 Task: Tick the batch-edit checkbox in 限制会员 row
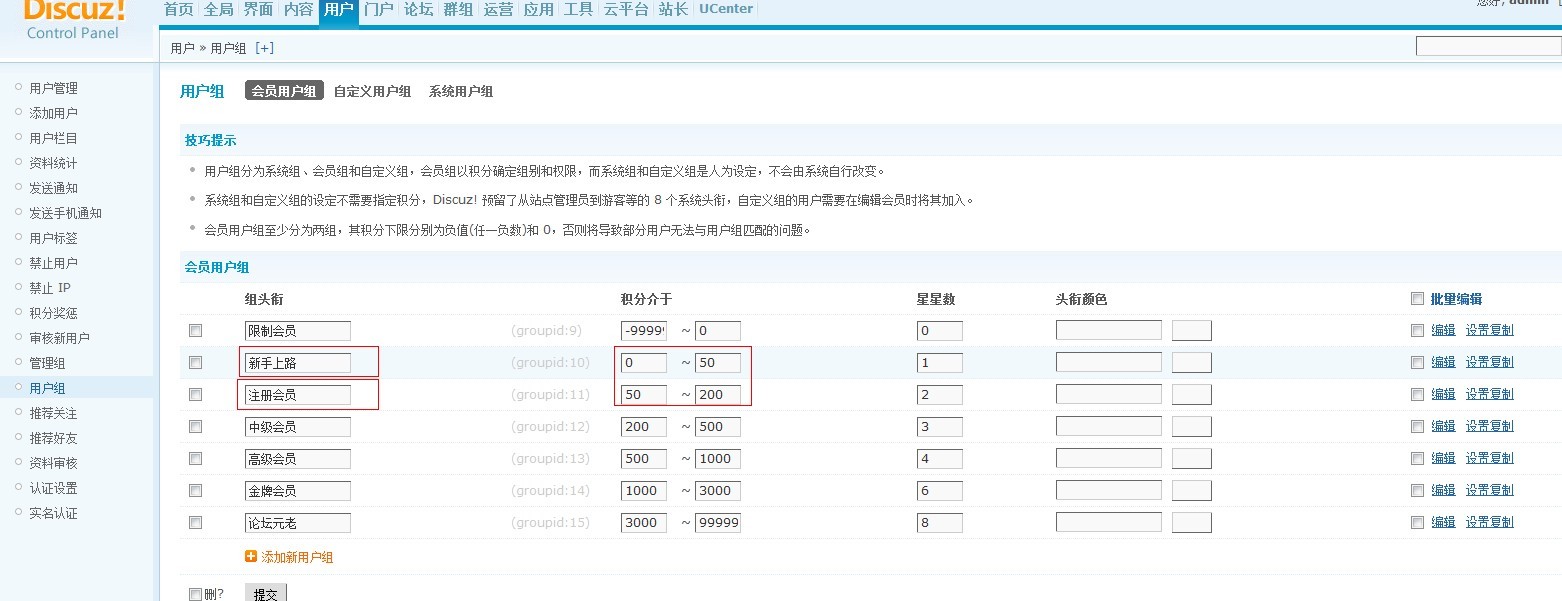tap(1417, 330)
